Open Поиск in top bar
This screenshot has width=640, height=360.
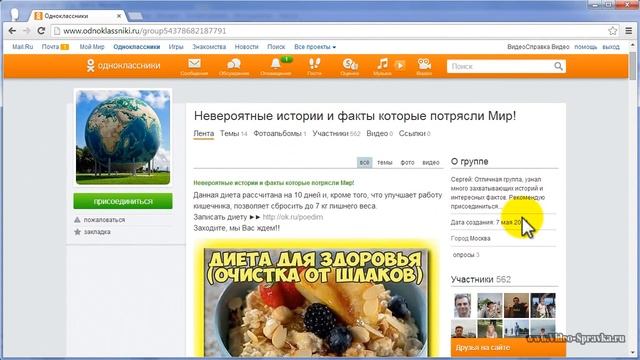(x=276, y=47)
